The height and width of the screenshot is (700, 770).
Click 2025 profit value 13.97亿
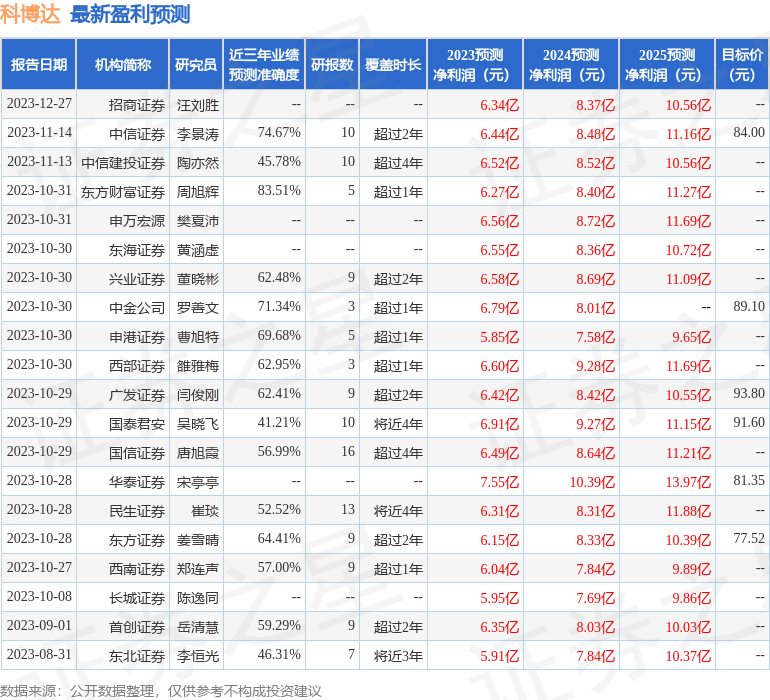coord(688,482)
